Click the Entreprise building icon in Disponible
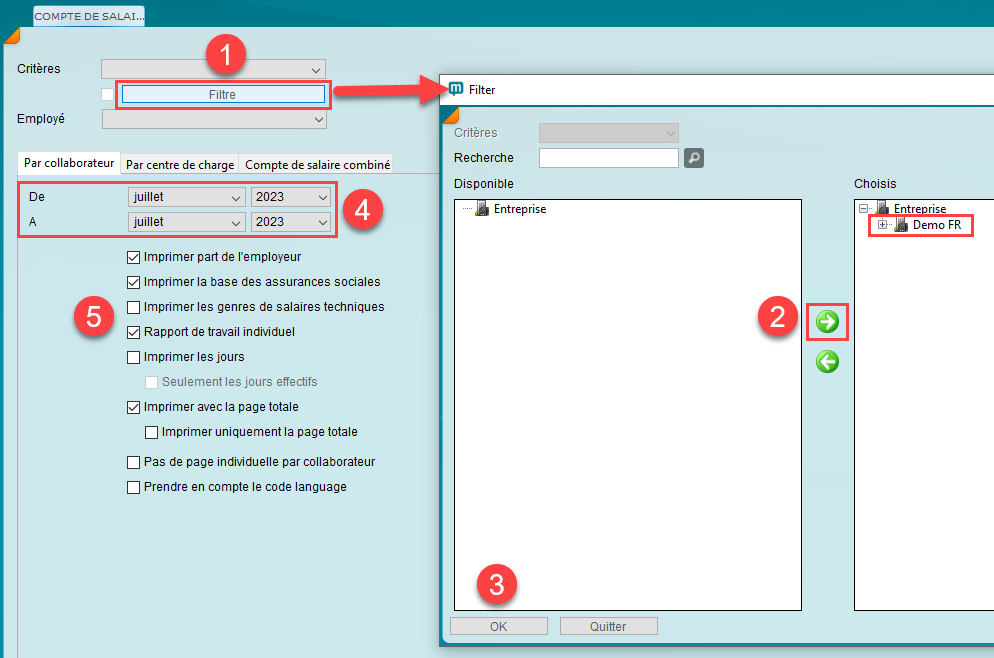The width and height of the screenshot is (994, 658). [482, 209]
